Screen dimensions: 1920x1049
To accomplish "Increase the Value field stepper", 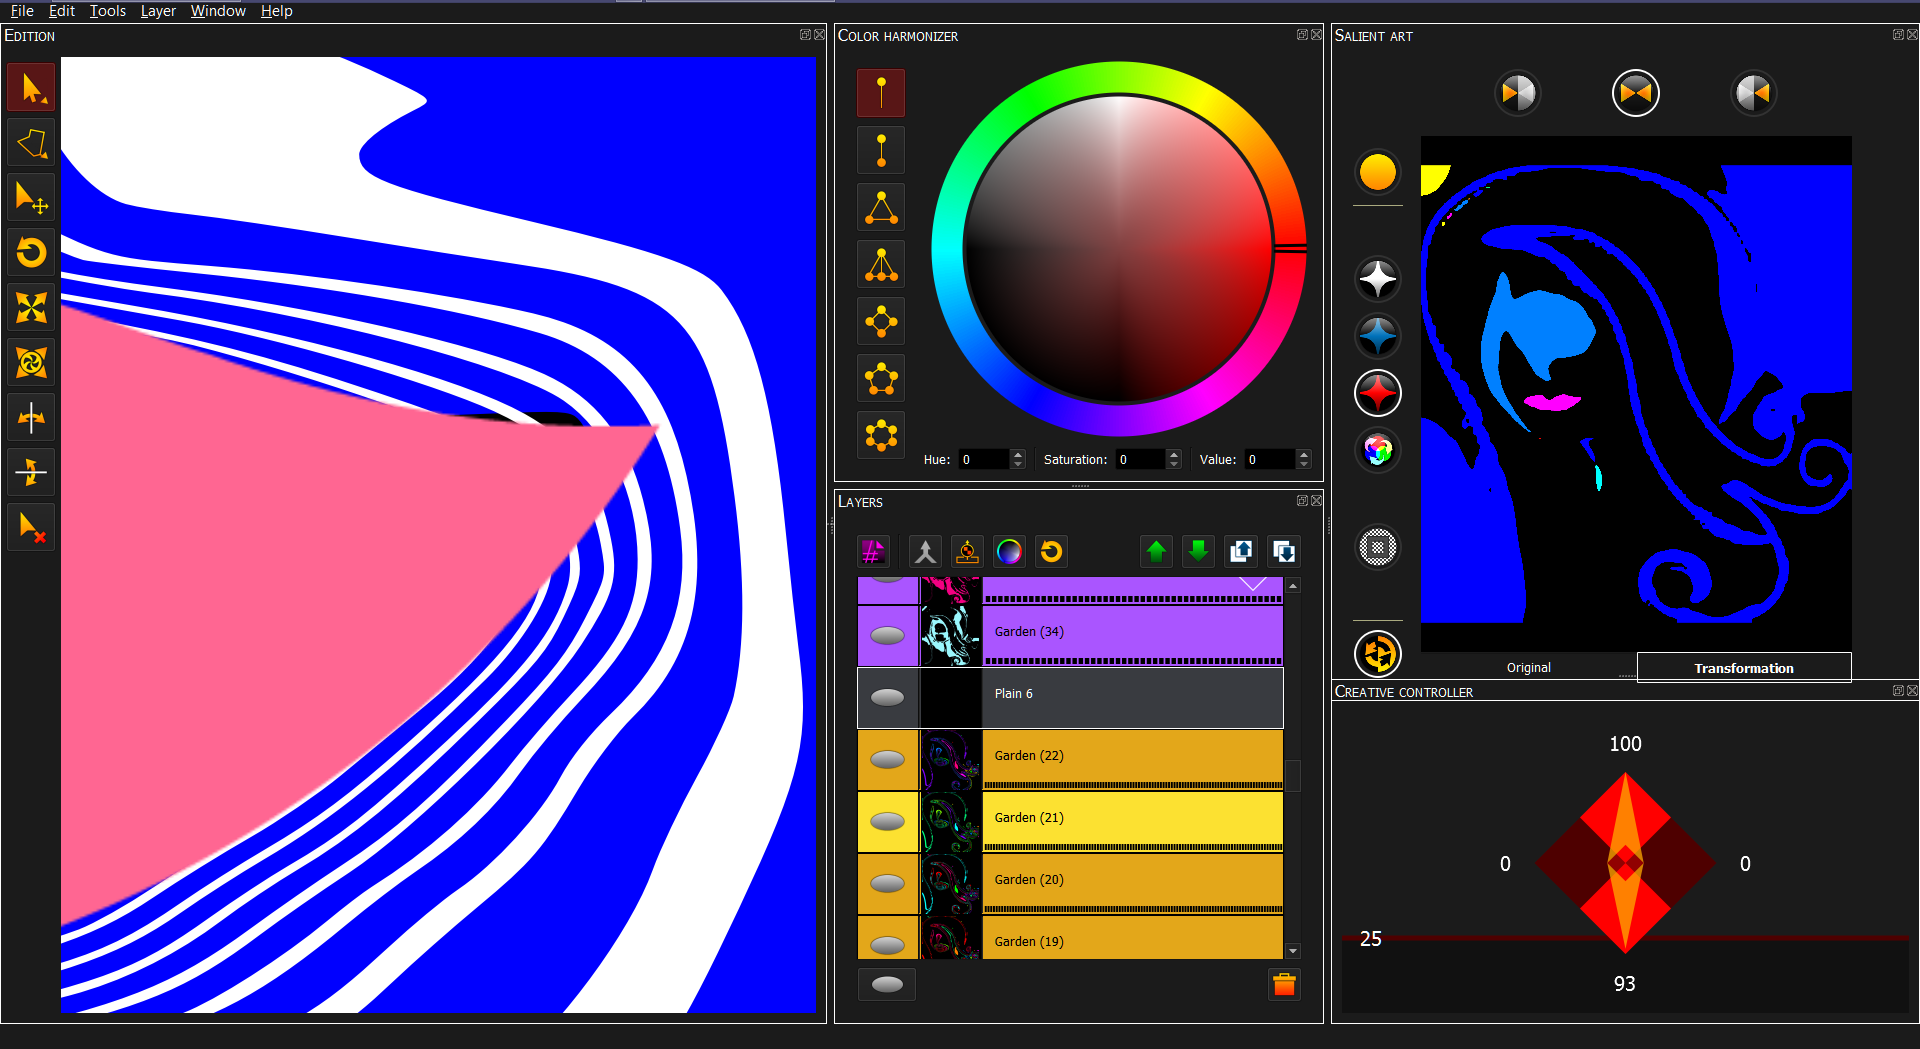I will pyautogui.click(x=1303, y=455).
